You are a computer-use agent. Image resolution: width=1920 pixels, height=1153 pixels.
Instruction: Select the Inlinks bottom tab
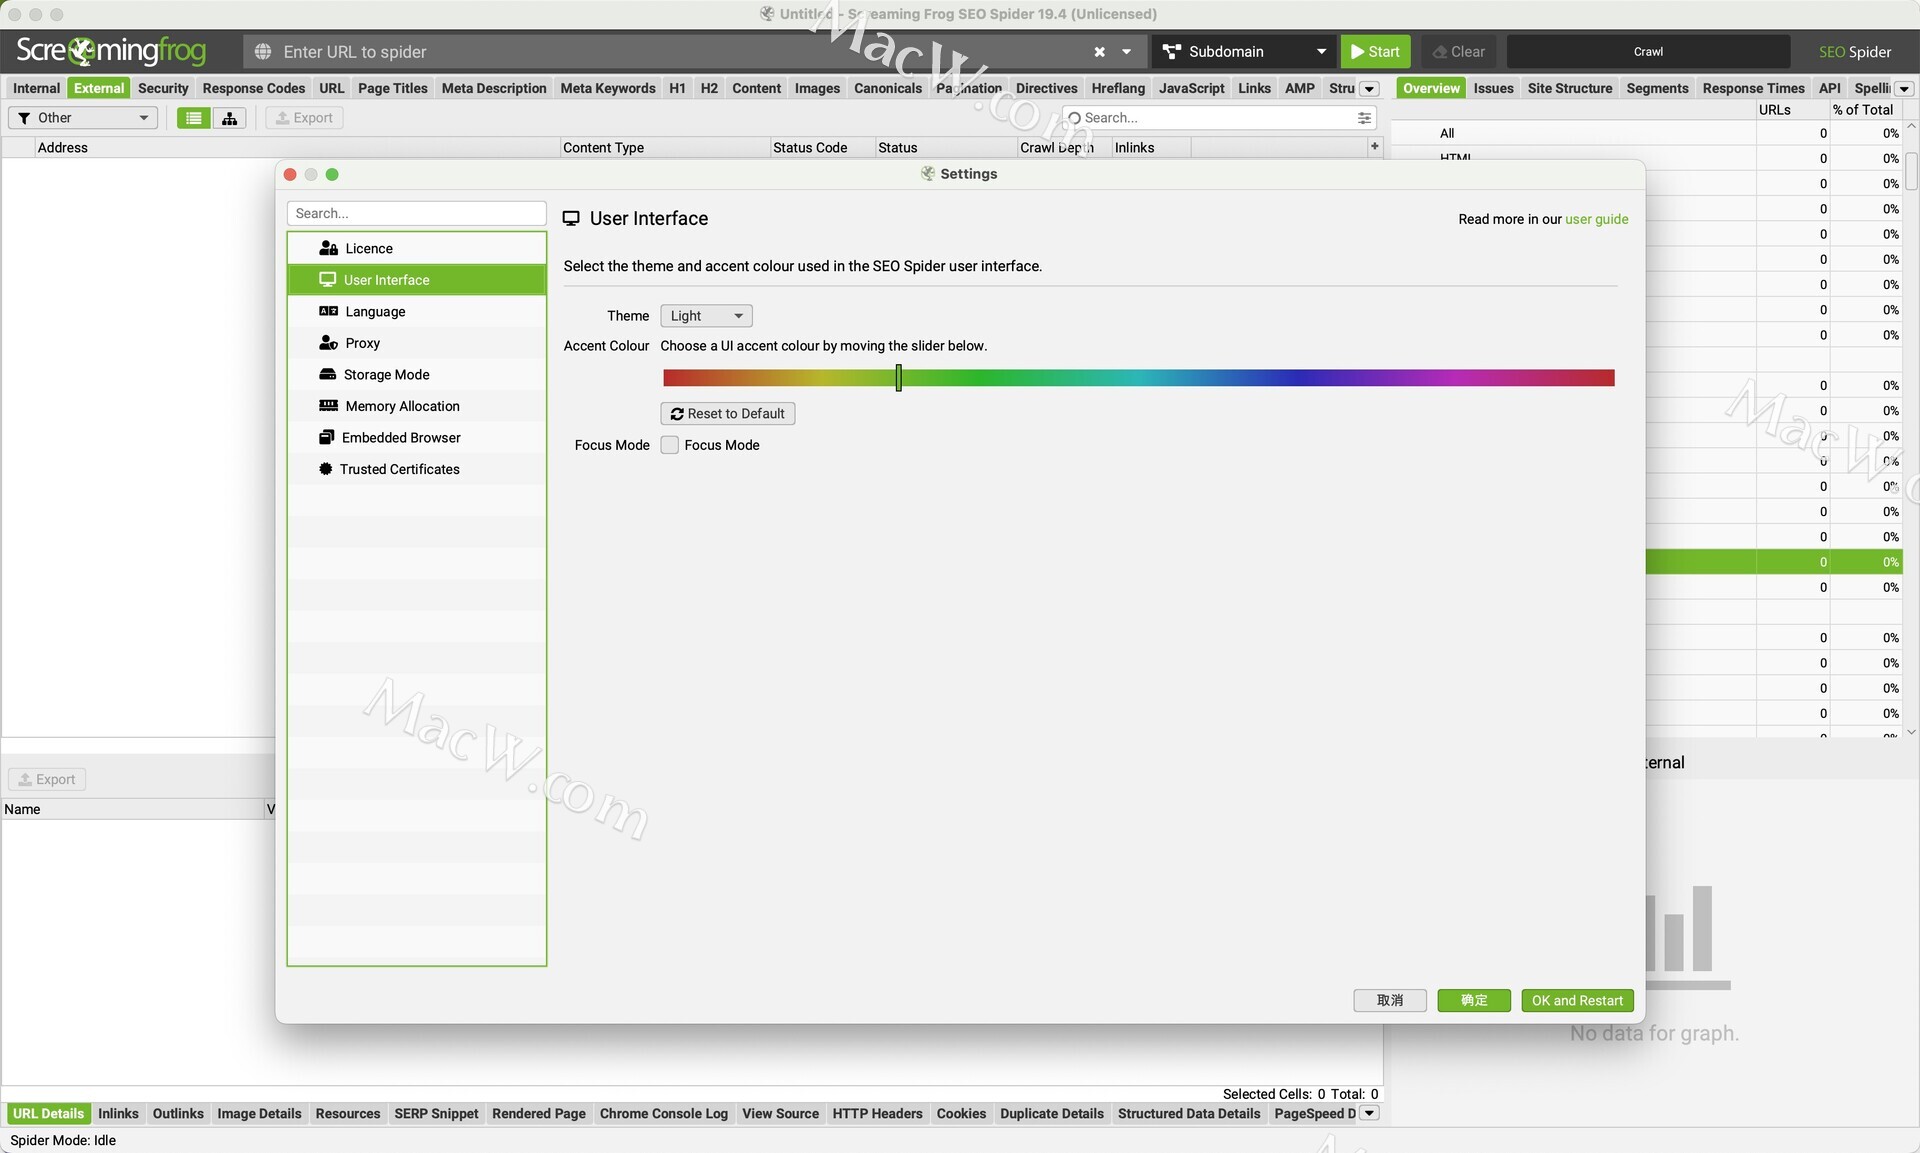pos(118,1113)
